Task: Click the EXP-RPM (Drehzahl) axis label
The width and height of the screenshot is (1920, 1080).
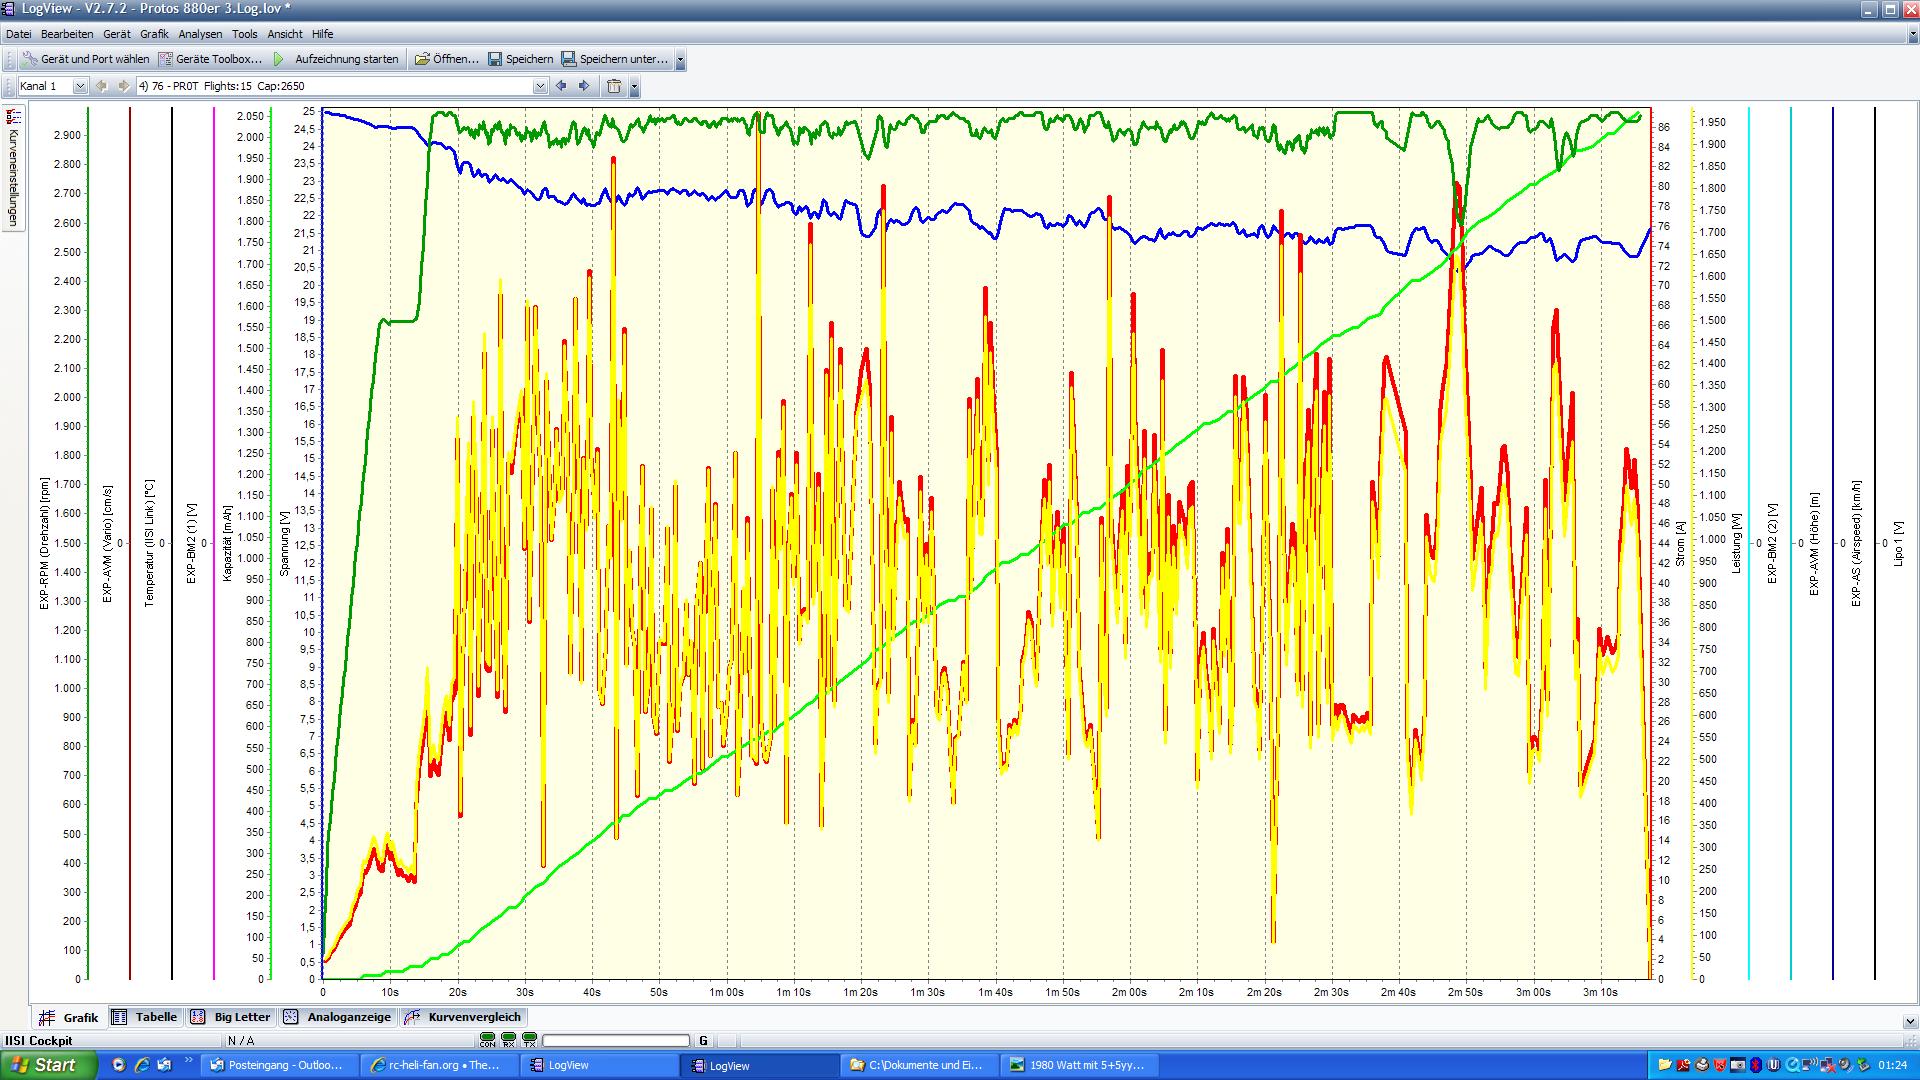Action: [x=44, y=543]
